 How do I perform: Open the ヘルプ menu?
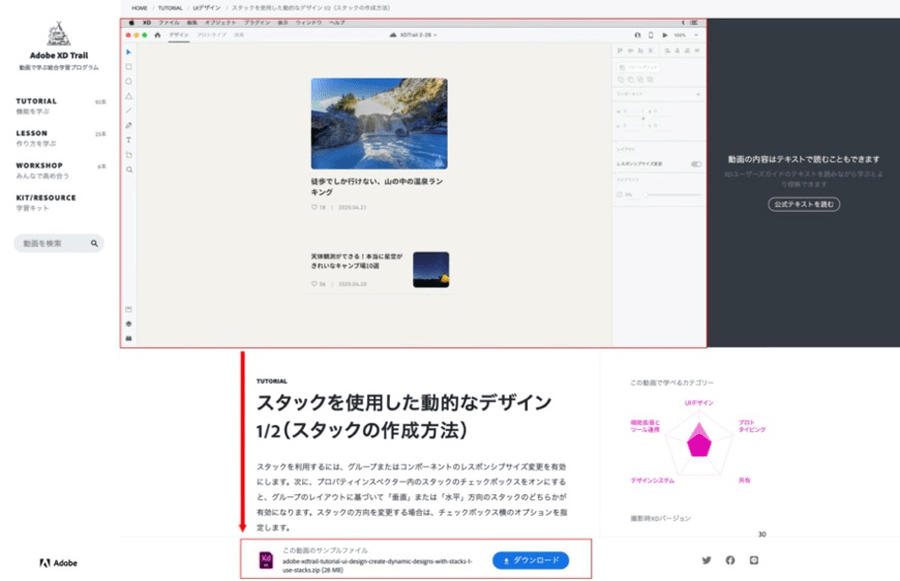pyautogui.click(x=337, y=23)
